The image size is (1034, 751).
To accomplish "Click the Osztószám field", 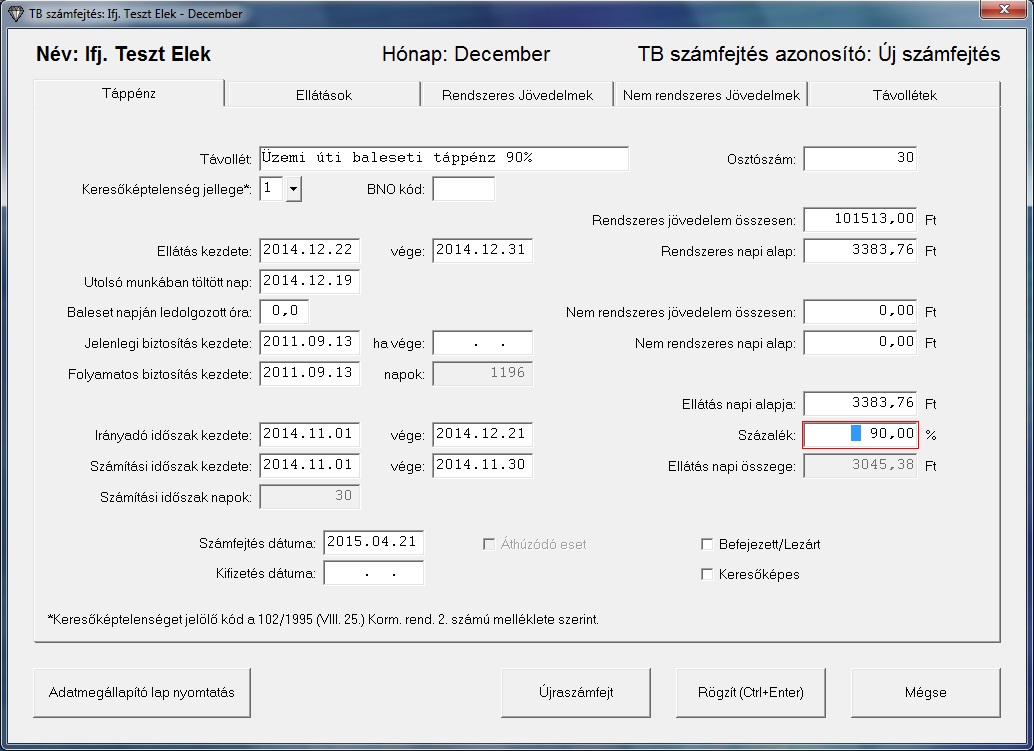I will 859,159.
